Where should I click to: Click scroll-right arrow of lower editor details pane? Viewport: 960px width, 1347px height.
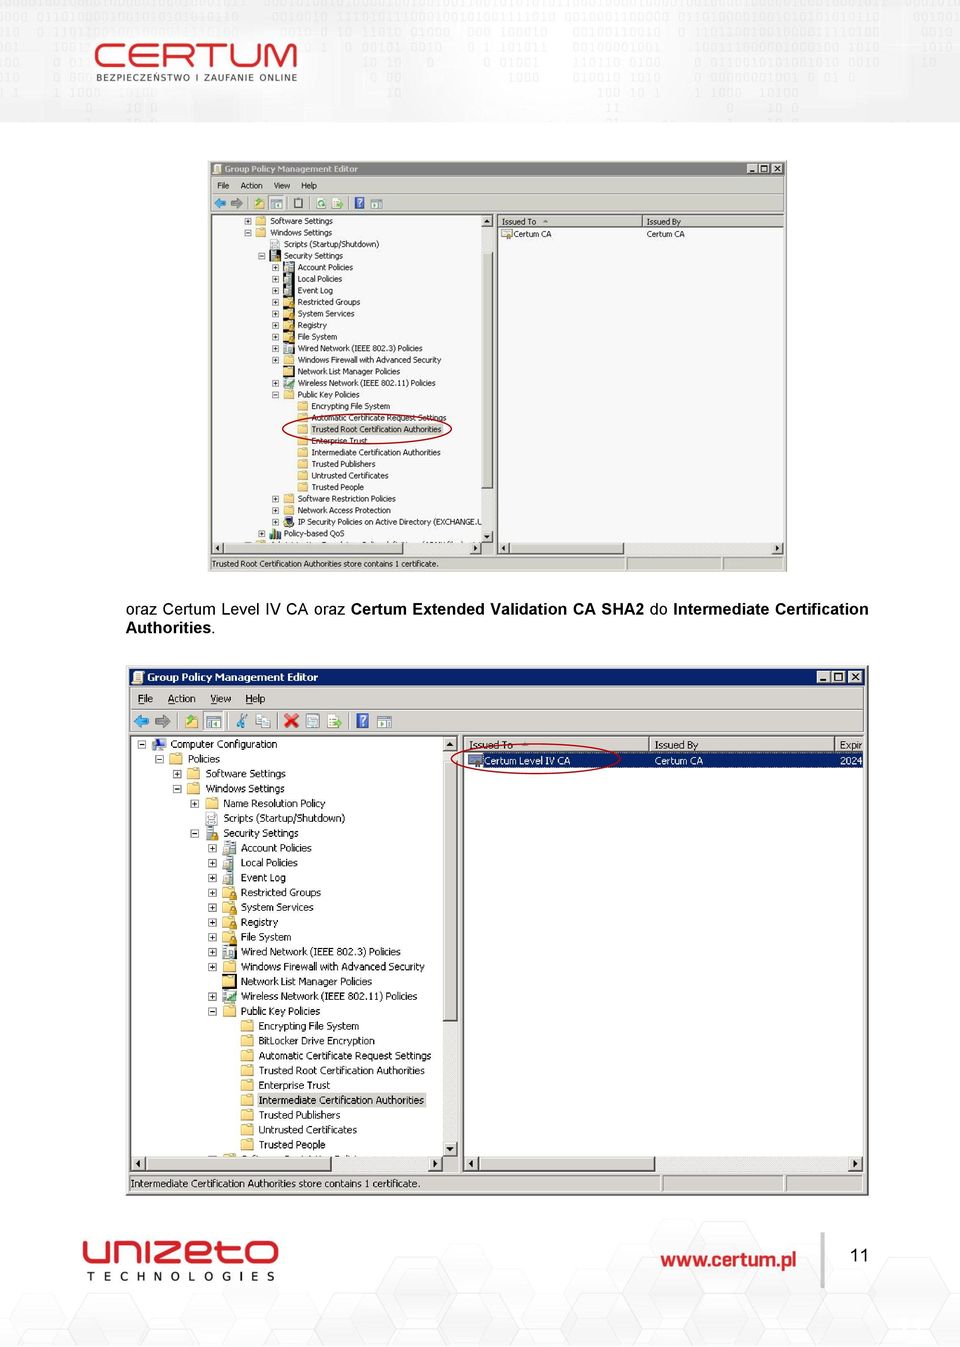click(855, 1164)
